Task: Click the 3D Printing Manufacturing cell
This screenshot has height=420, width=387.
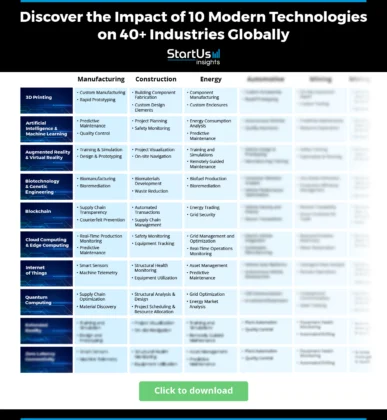Action: 101,100
